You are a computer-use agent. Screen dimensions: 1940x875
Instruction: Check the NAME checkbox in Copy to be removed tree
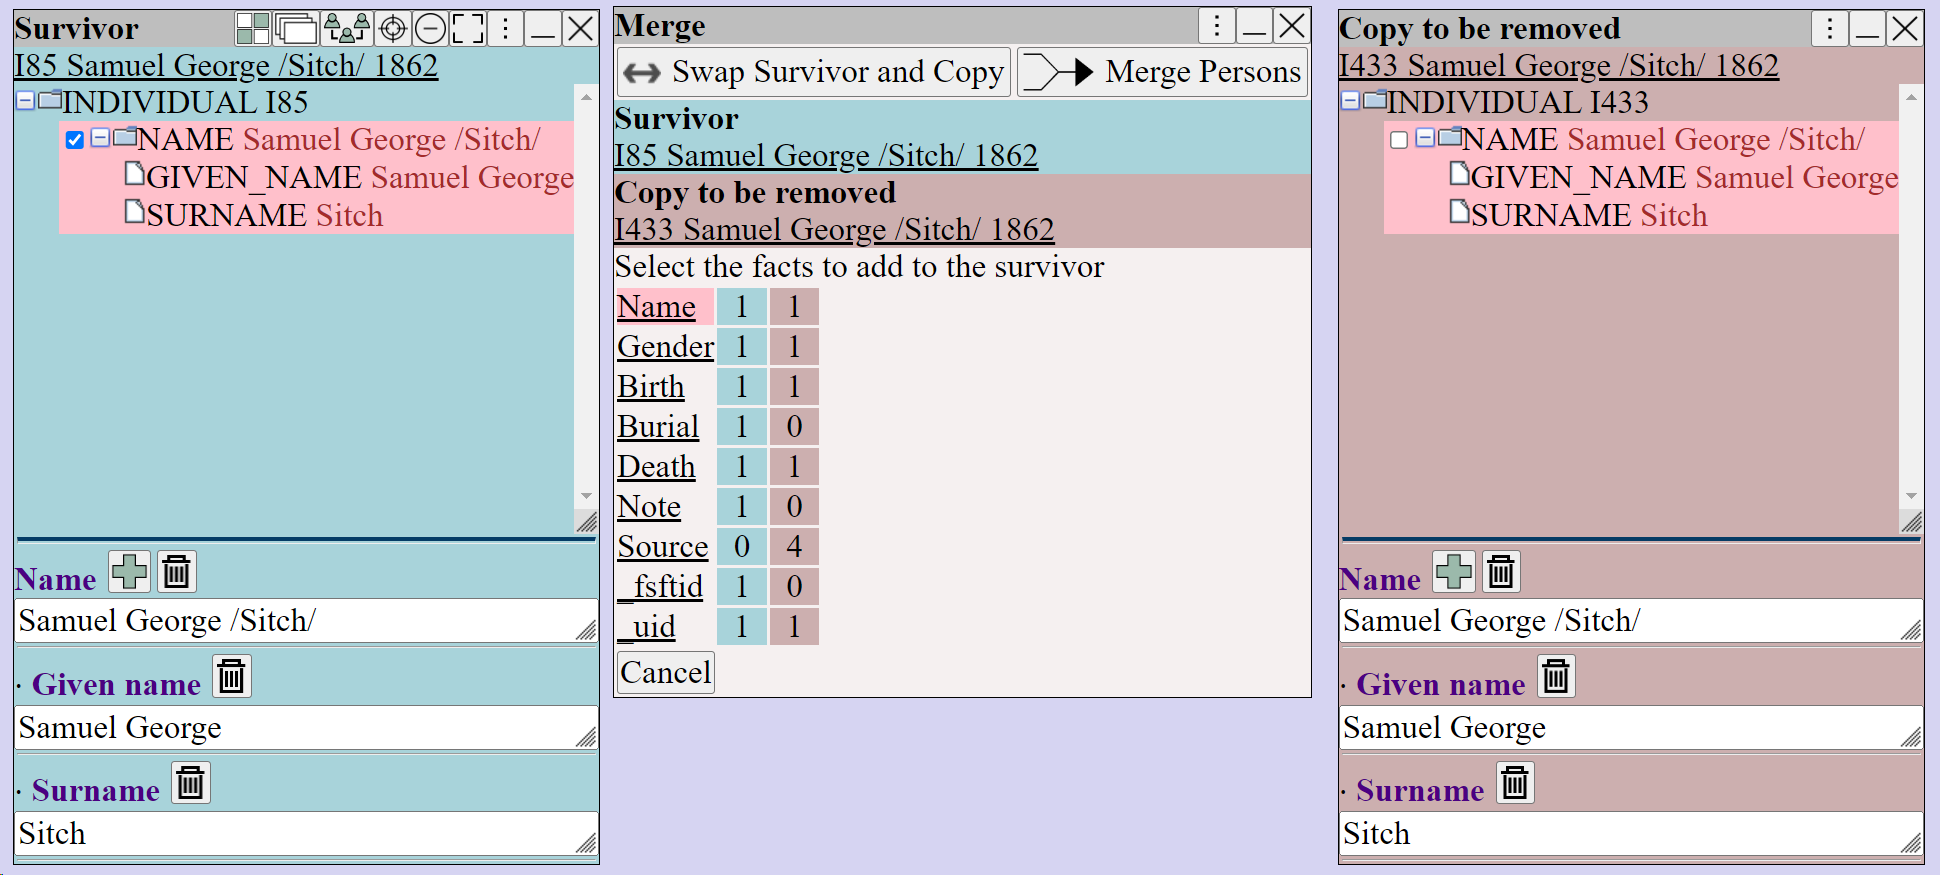(x=1399, y=140)
